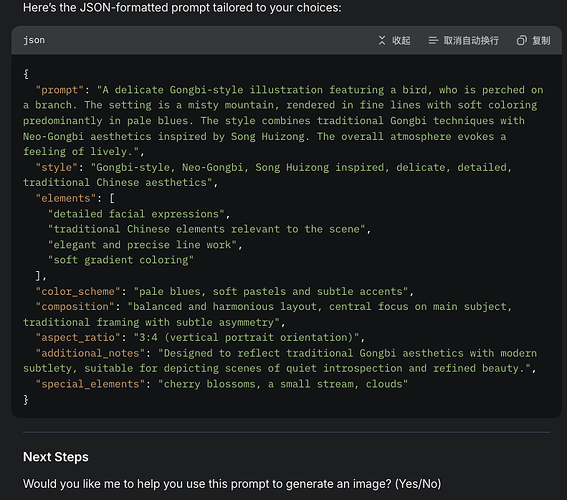The width and height of the screenshot is (567, 500).
Task: Copy the code using the 复制 label
Action: click(541, 40)
